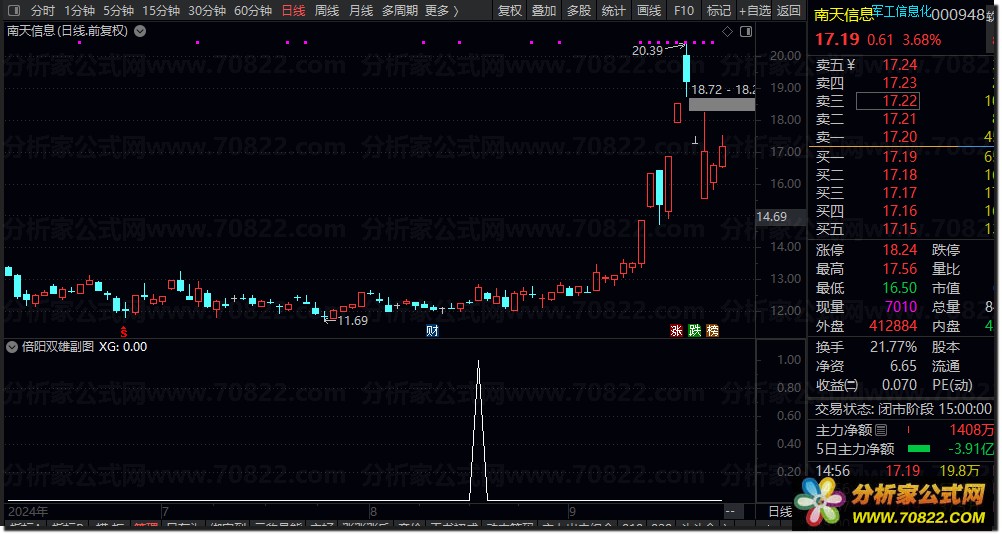Select the 30分钟 period
This screenshot has height=534, width=1002.
[206, 11]
